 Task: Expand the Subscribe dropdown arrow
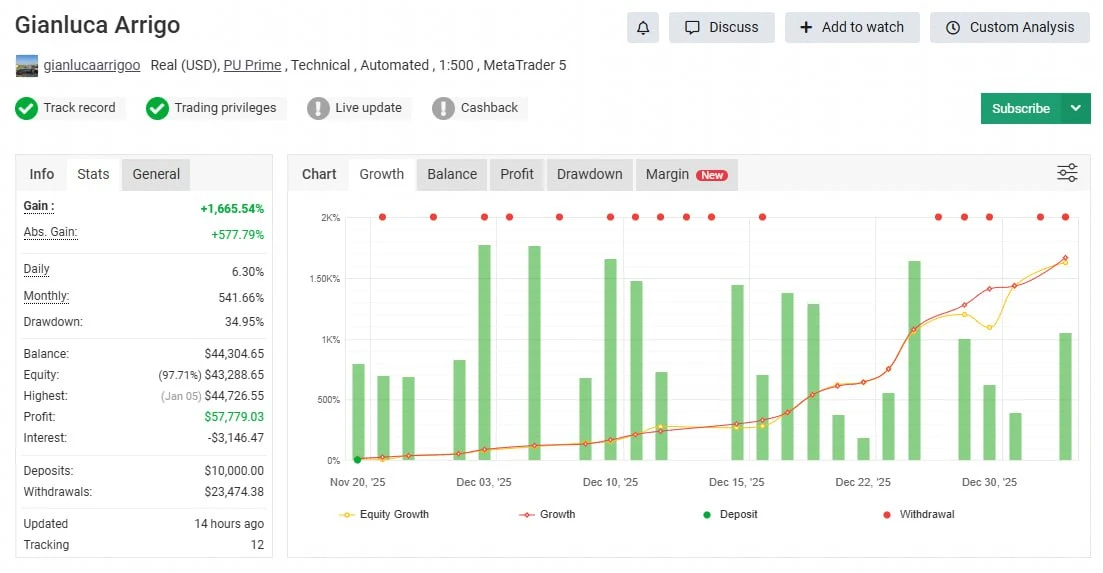tap(1076, 108)
